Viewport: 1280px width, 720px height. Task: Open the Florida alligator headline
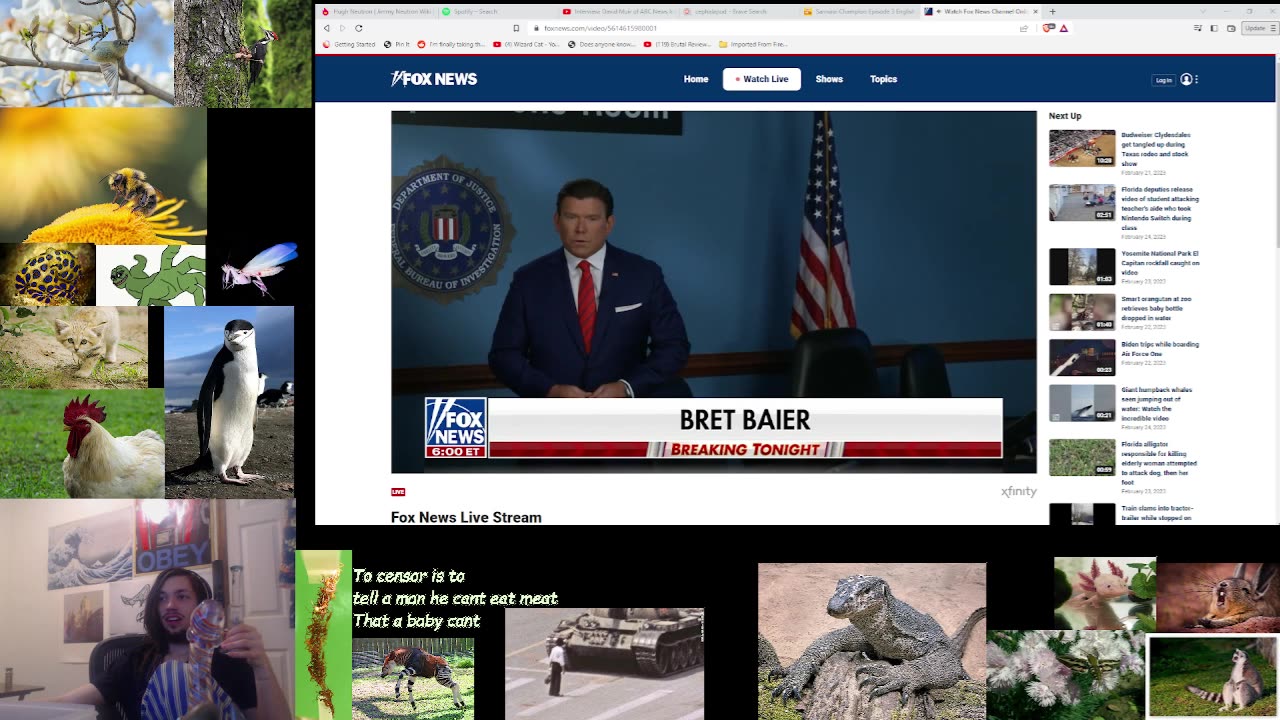(x=1159, y=463)
